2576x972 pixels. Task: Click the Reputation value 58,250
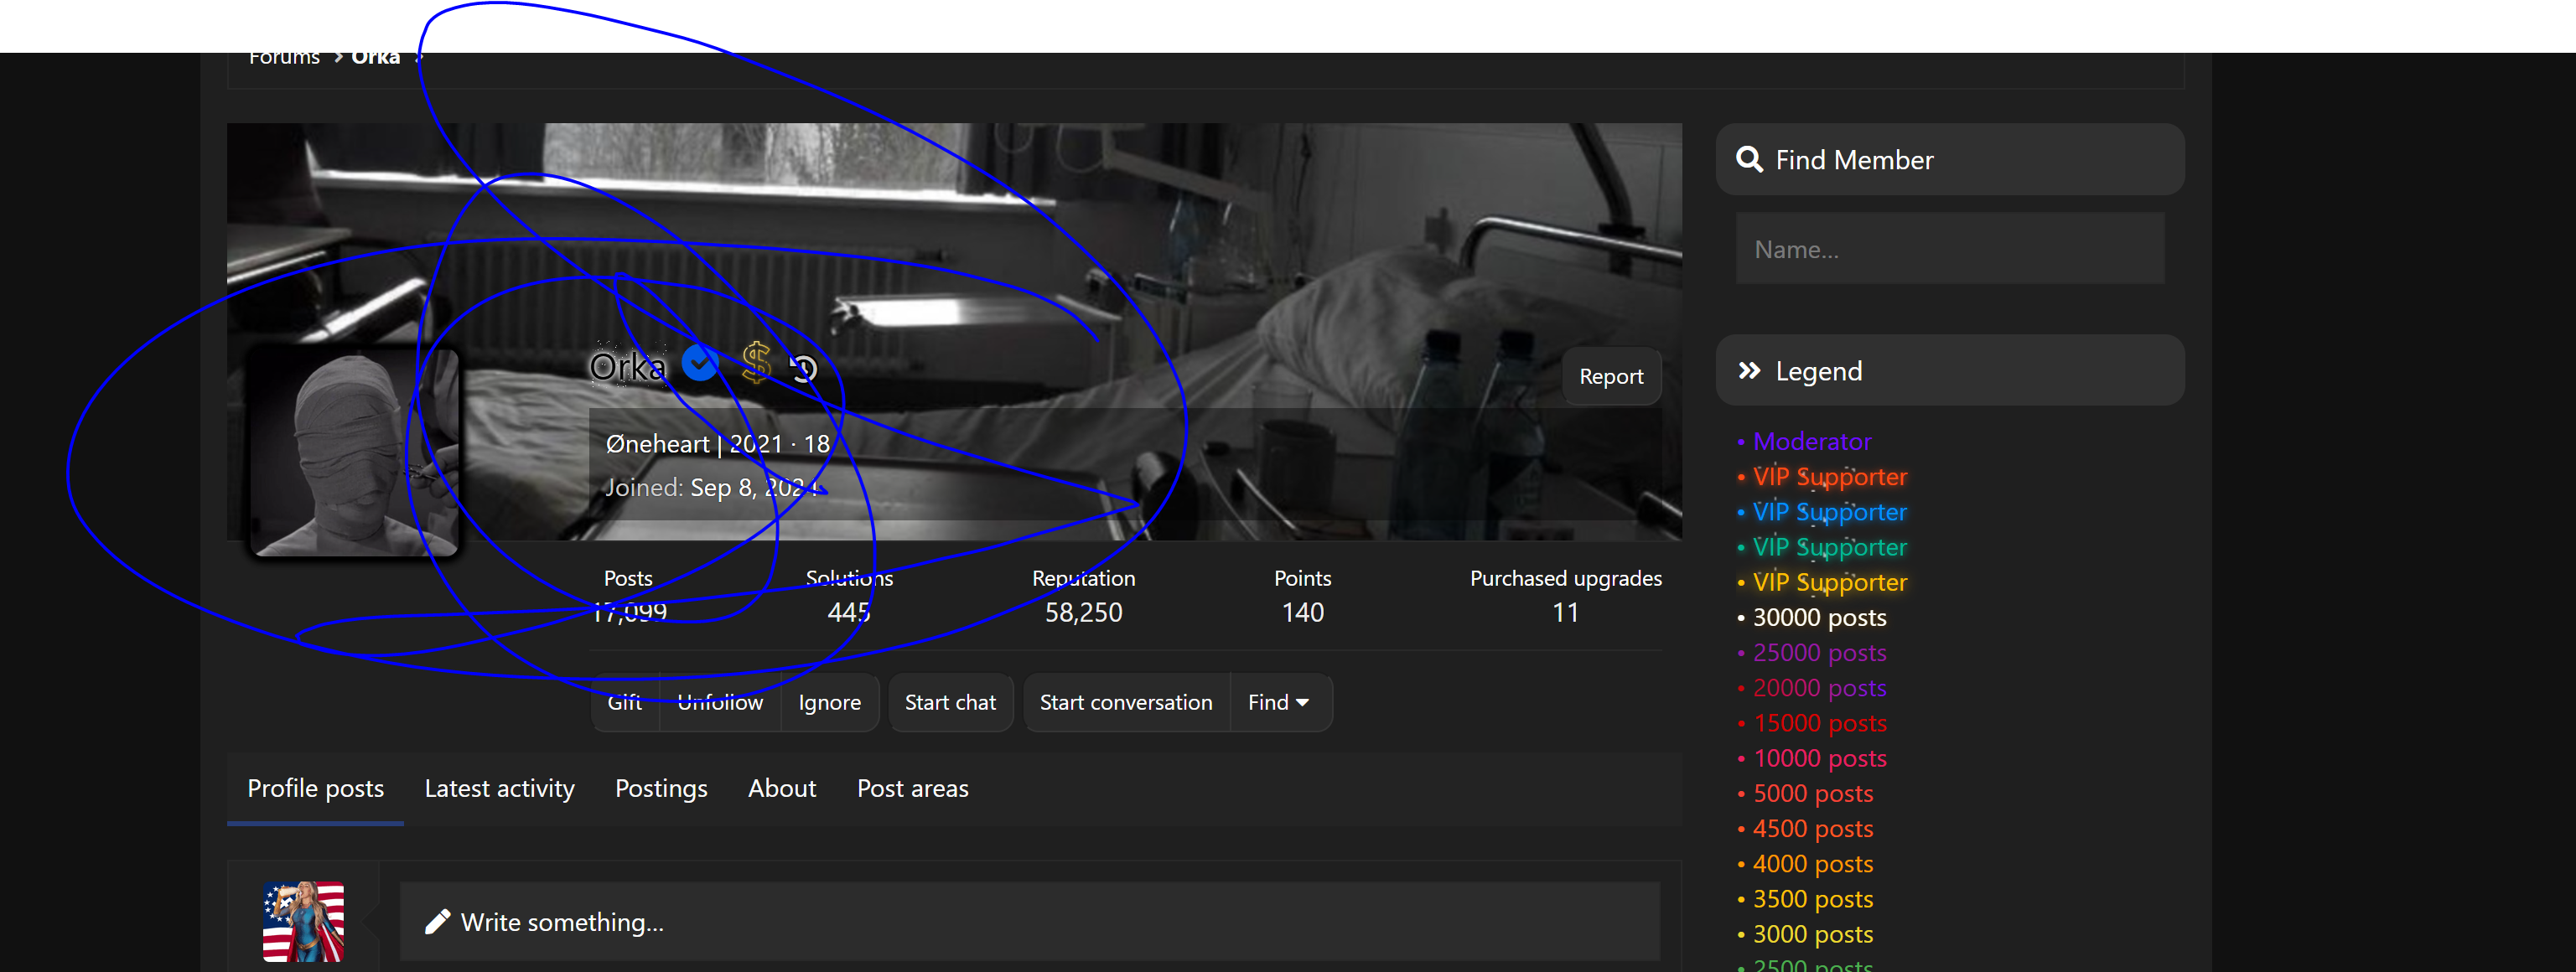click(x=1084, y=612)
